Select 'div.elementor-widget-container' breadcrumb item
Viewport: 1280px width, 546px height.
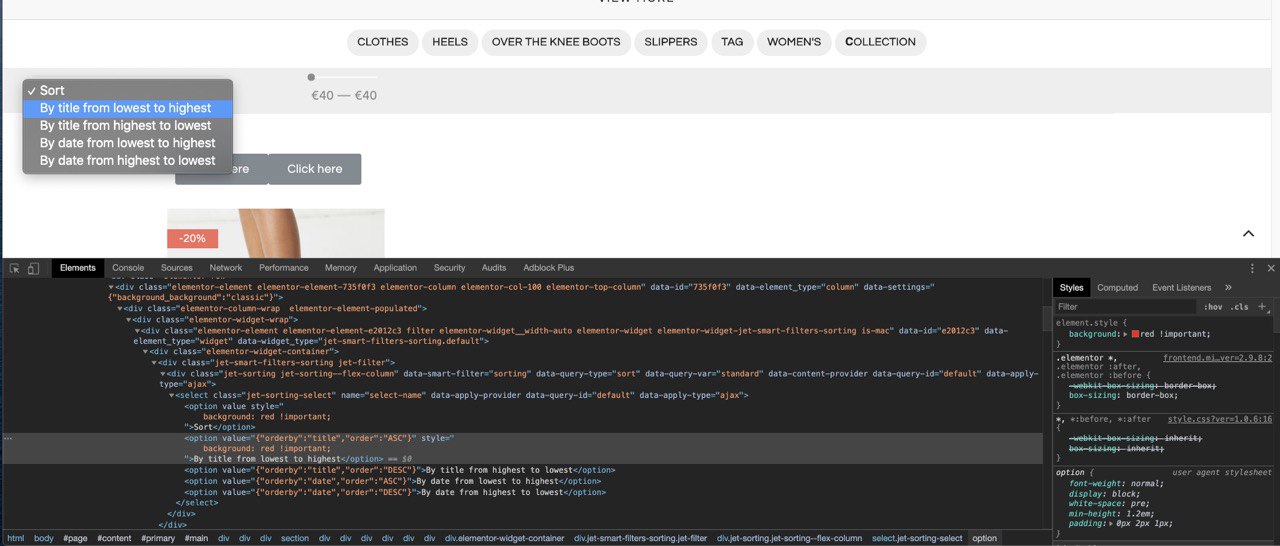coord(504,538)
